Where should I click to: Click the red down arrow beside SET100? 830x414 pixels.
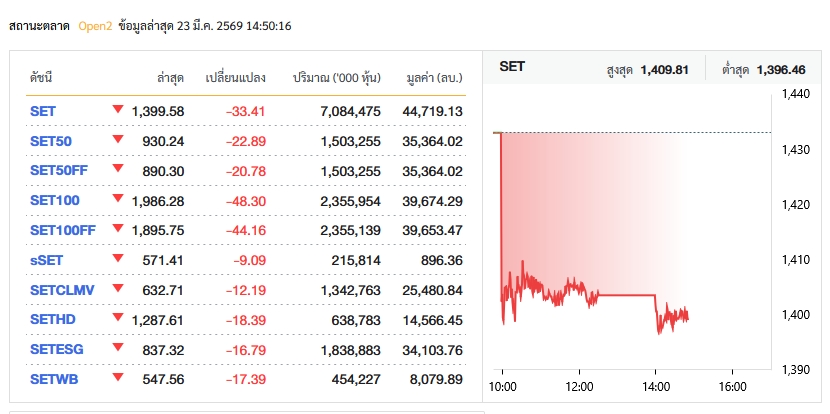pyautogui.click(x=118, y=199)
